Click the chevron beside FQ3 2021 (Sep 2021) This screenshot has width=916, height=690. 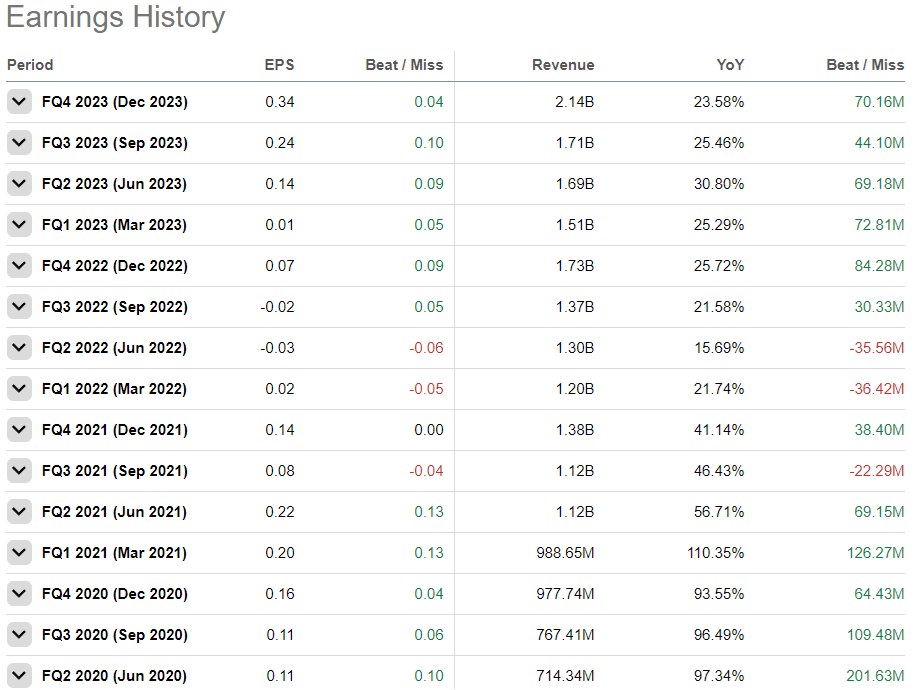(19, 470)
